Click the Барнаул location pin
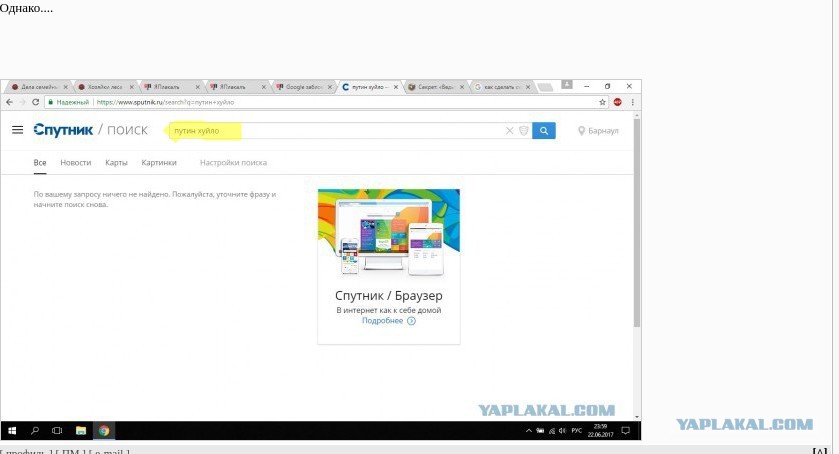Image resolution: width=839 pixels, height=454 pixels. pyautogui.click(x=581, y=131)
